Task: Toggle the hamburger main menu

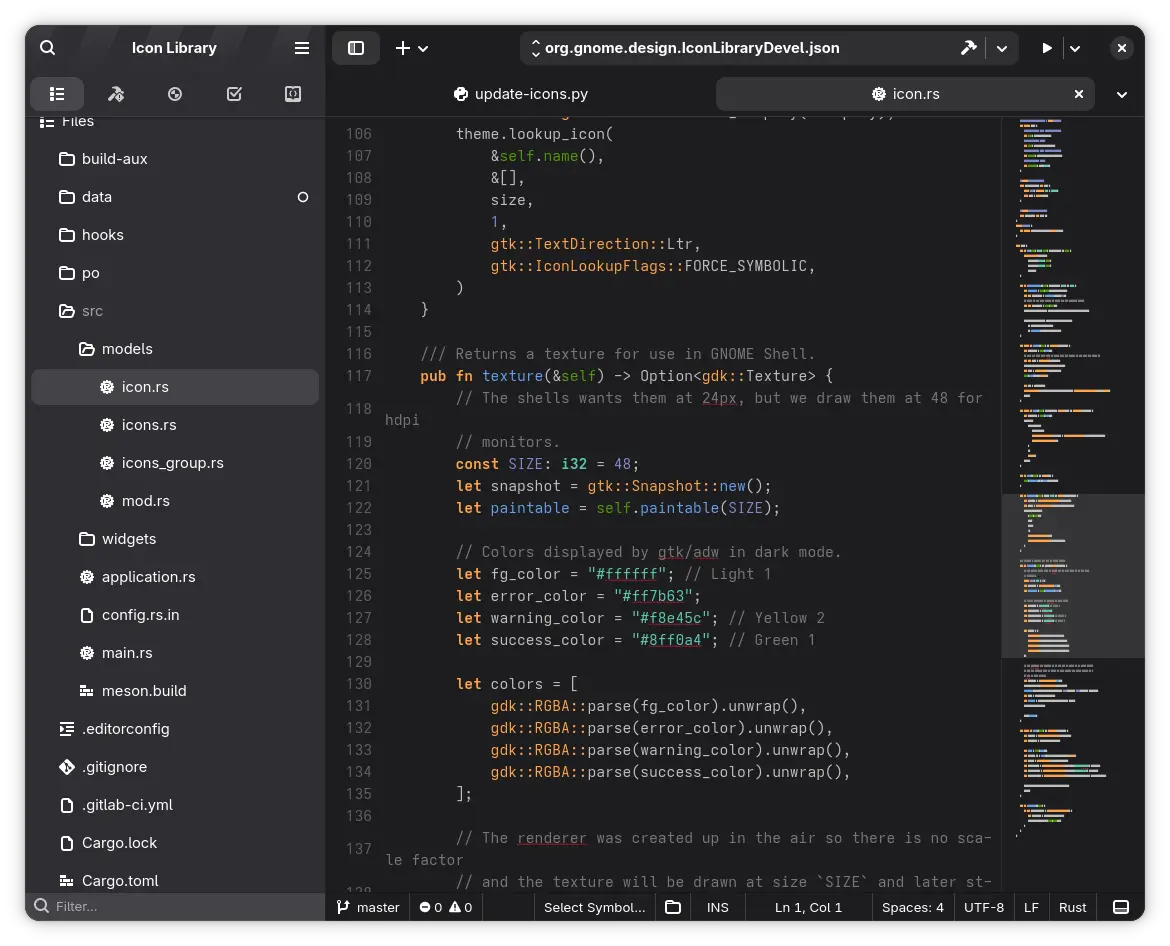Action: tap(301, 47)
